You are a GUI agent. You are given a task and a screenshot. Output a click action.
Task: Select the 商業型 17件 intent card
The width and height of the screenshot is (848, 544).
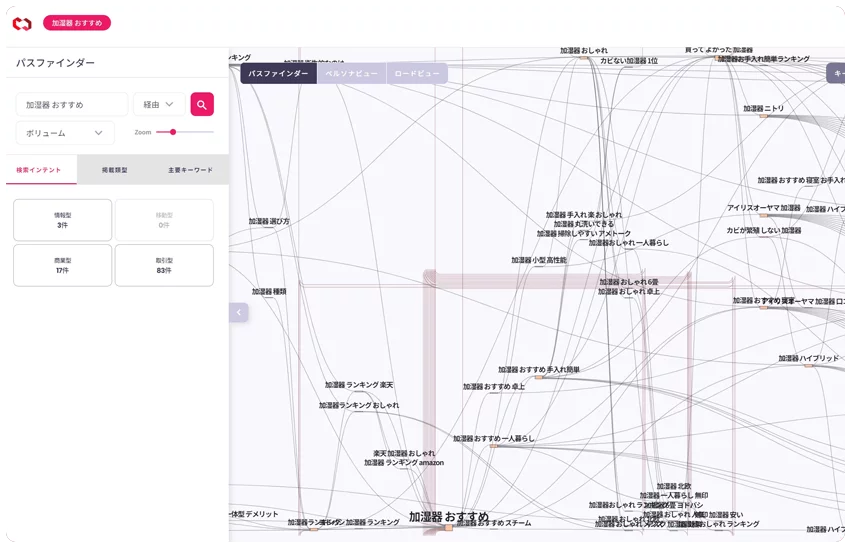63,265
